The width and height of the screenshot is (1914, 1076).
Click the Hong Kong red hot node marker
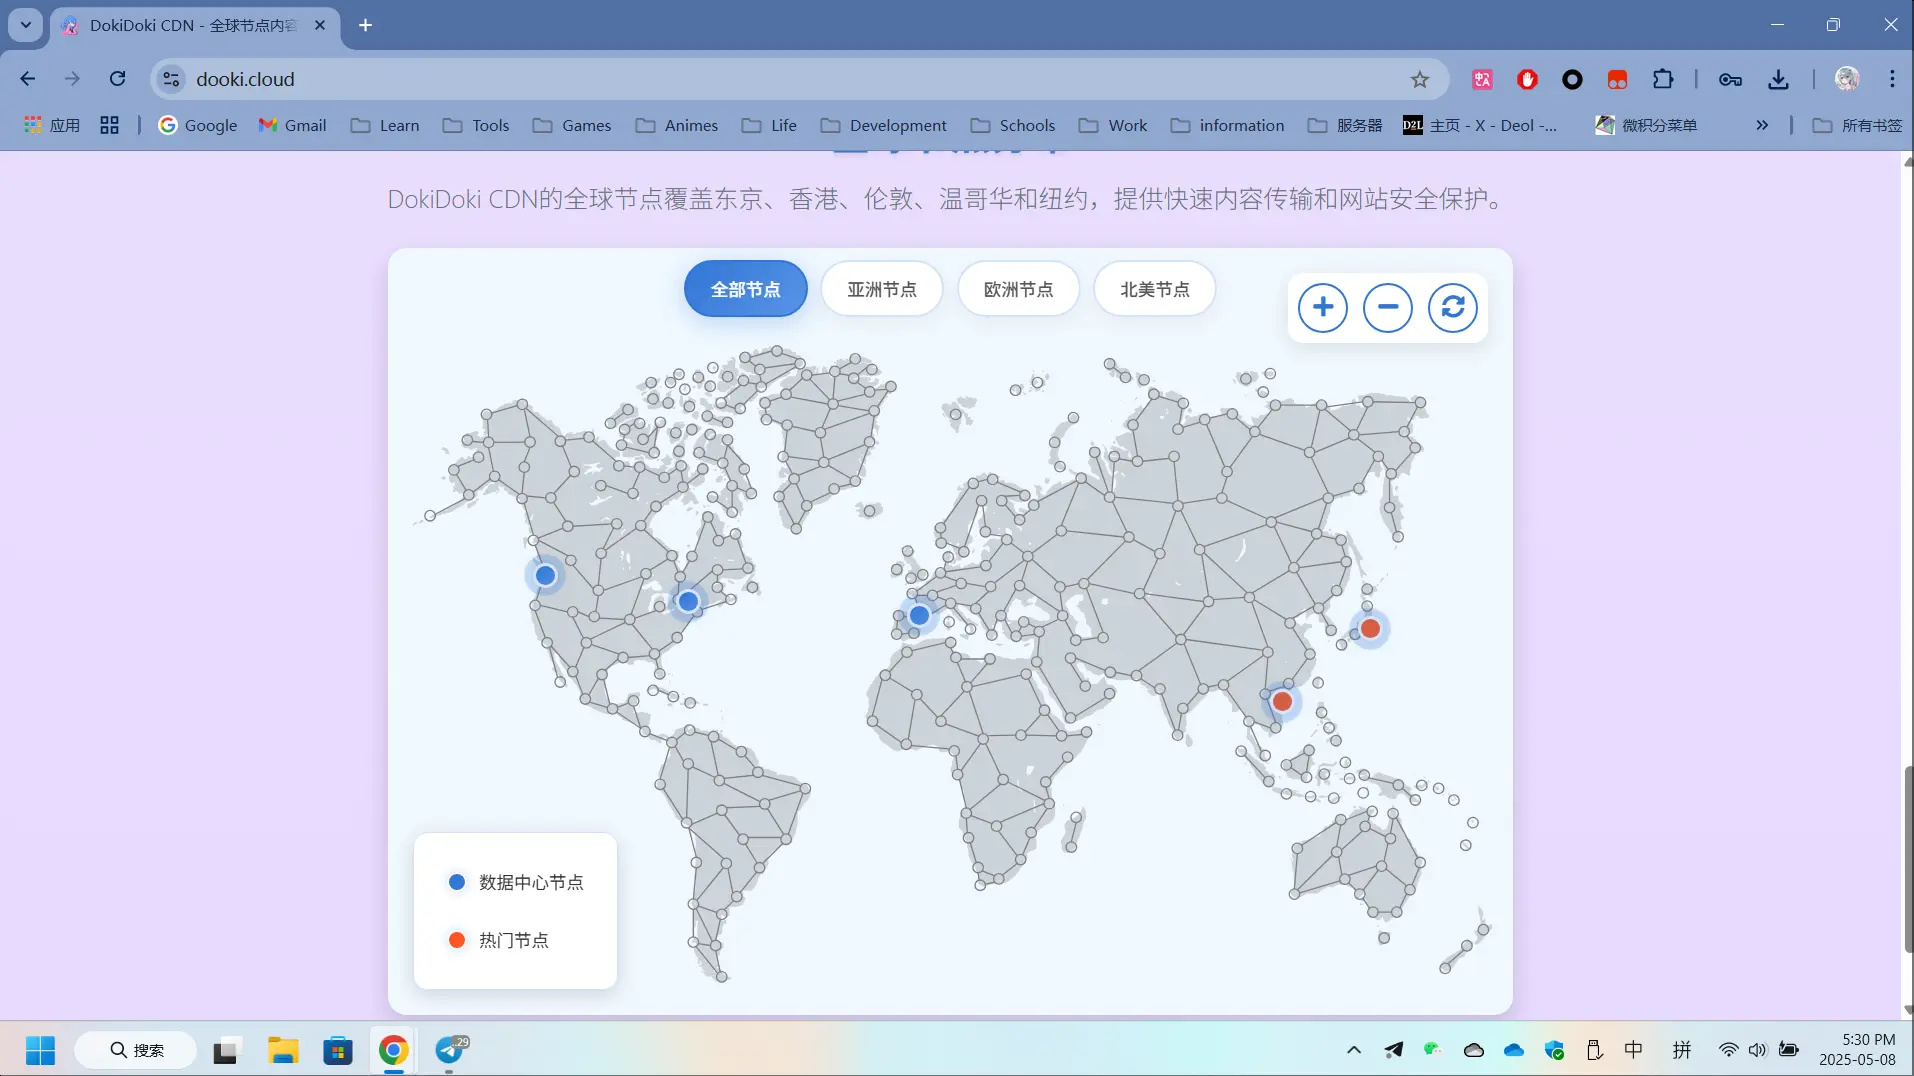coord(1282,701)
